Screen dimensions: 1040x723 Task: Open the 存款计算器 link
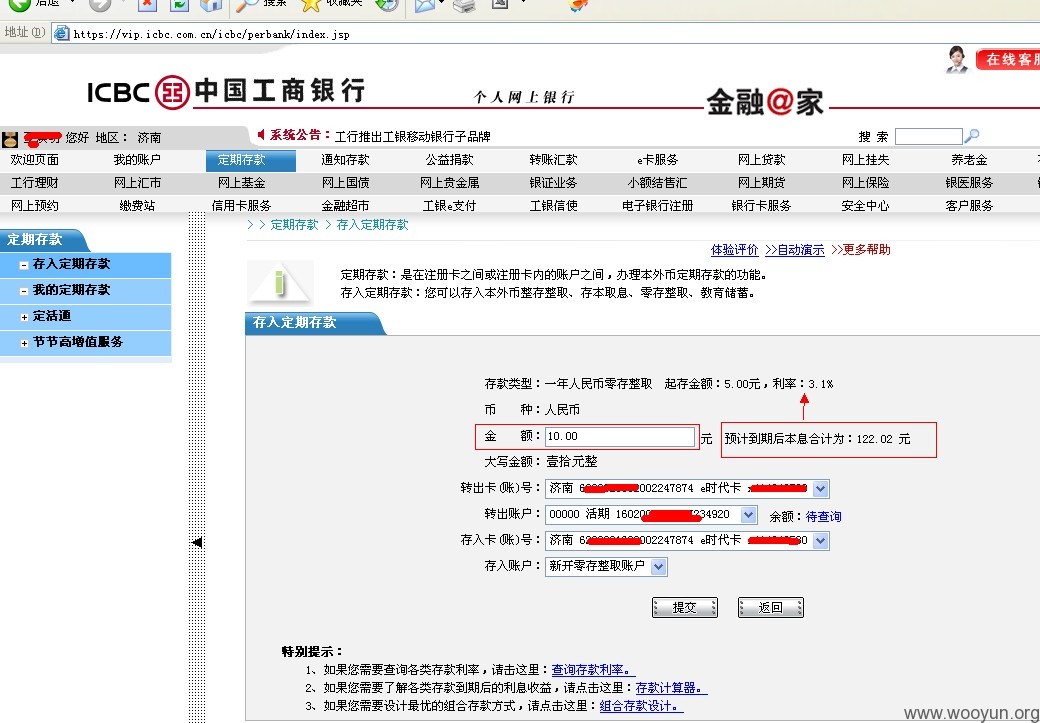tap(671, 688)
